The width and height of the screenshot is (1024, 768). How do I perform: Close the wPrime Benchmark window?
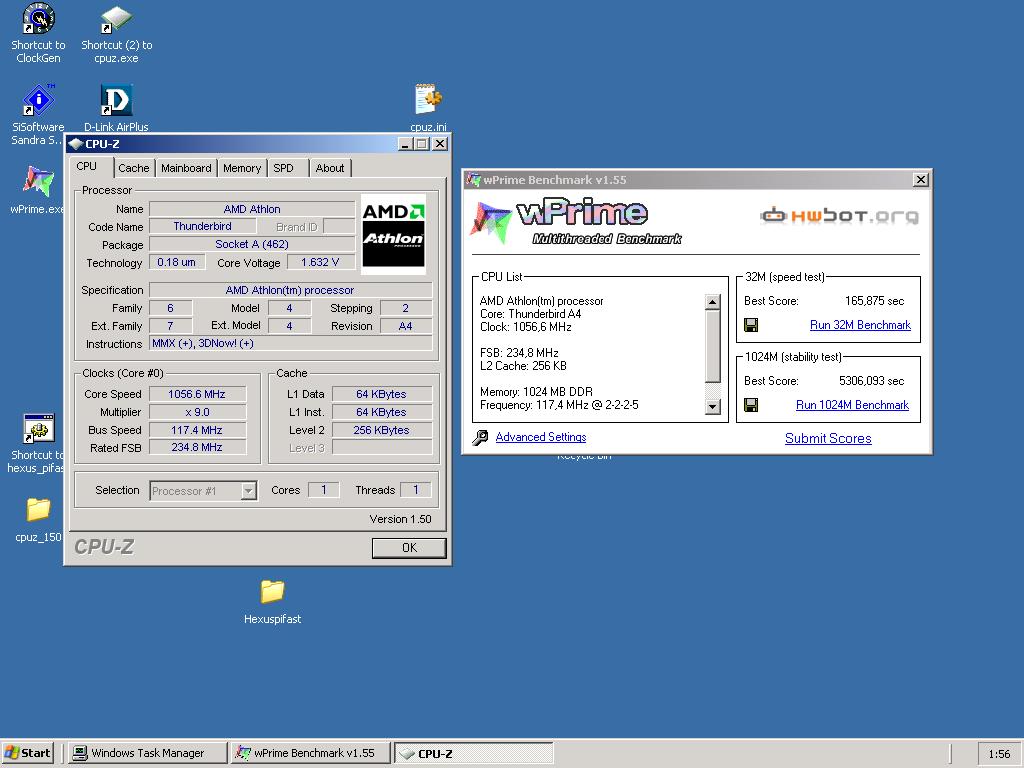920,180
